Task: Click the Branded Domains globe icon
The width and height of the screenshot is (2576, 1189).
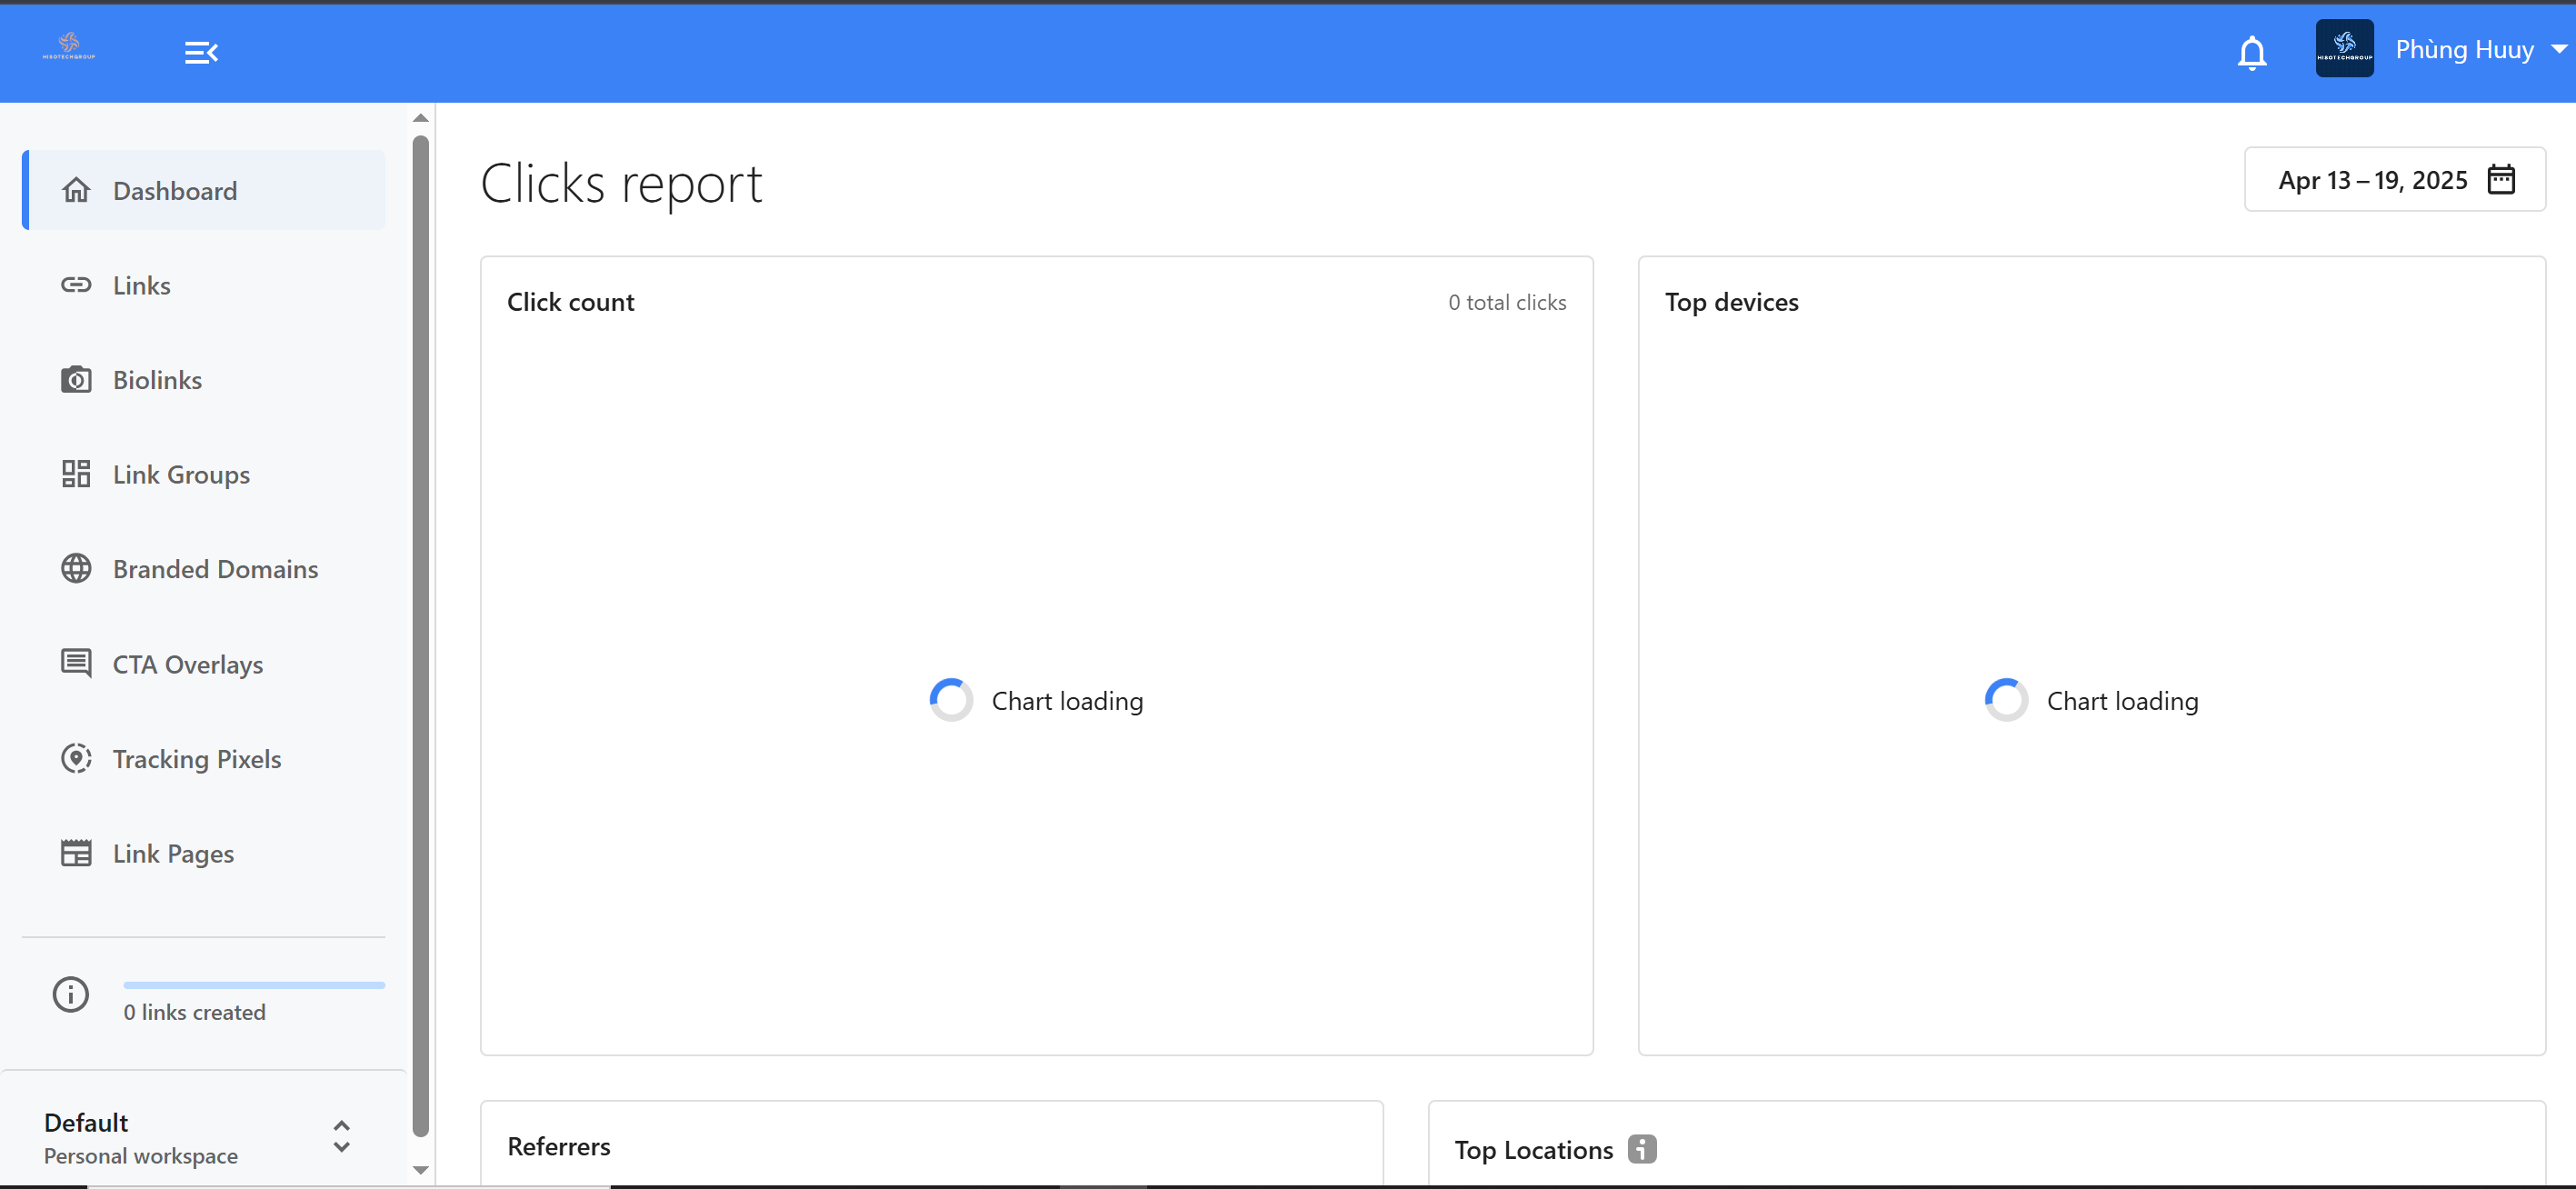Action: (76, 569)
